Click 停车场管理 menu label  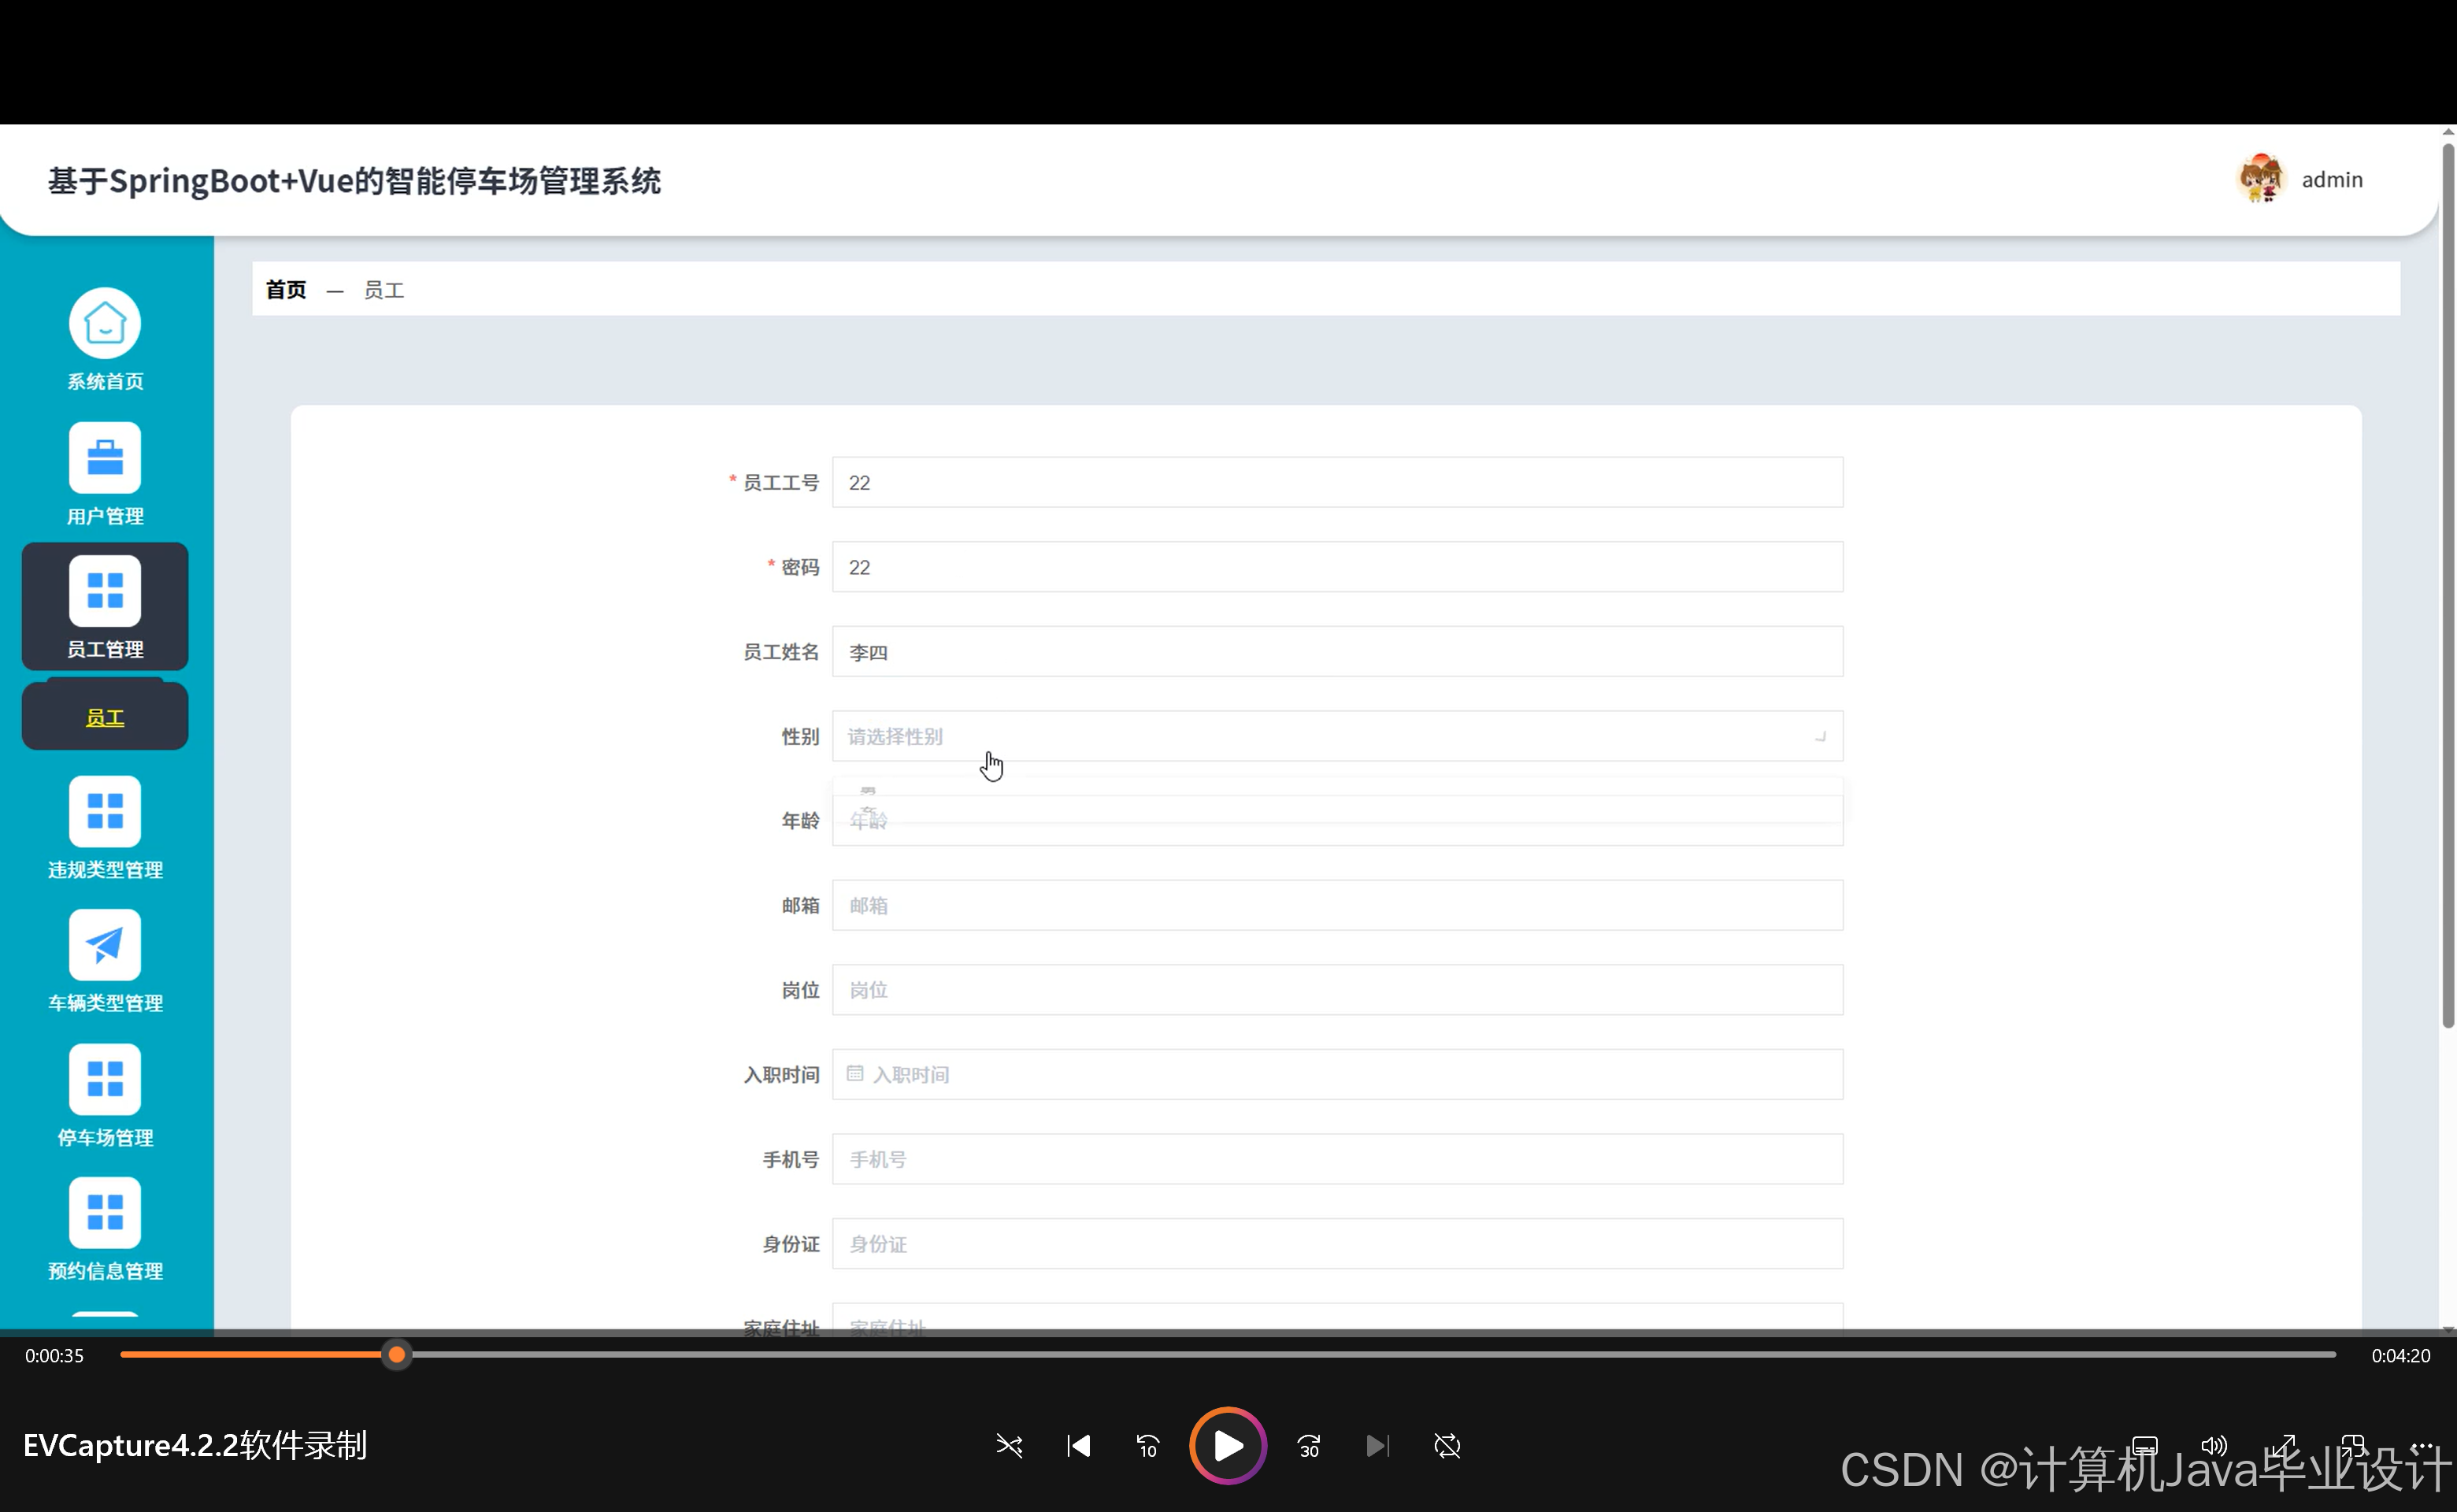click(105, 1137)
